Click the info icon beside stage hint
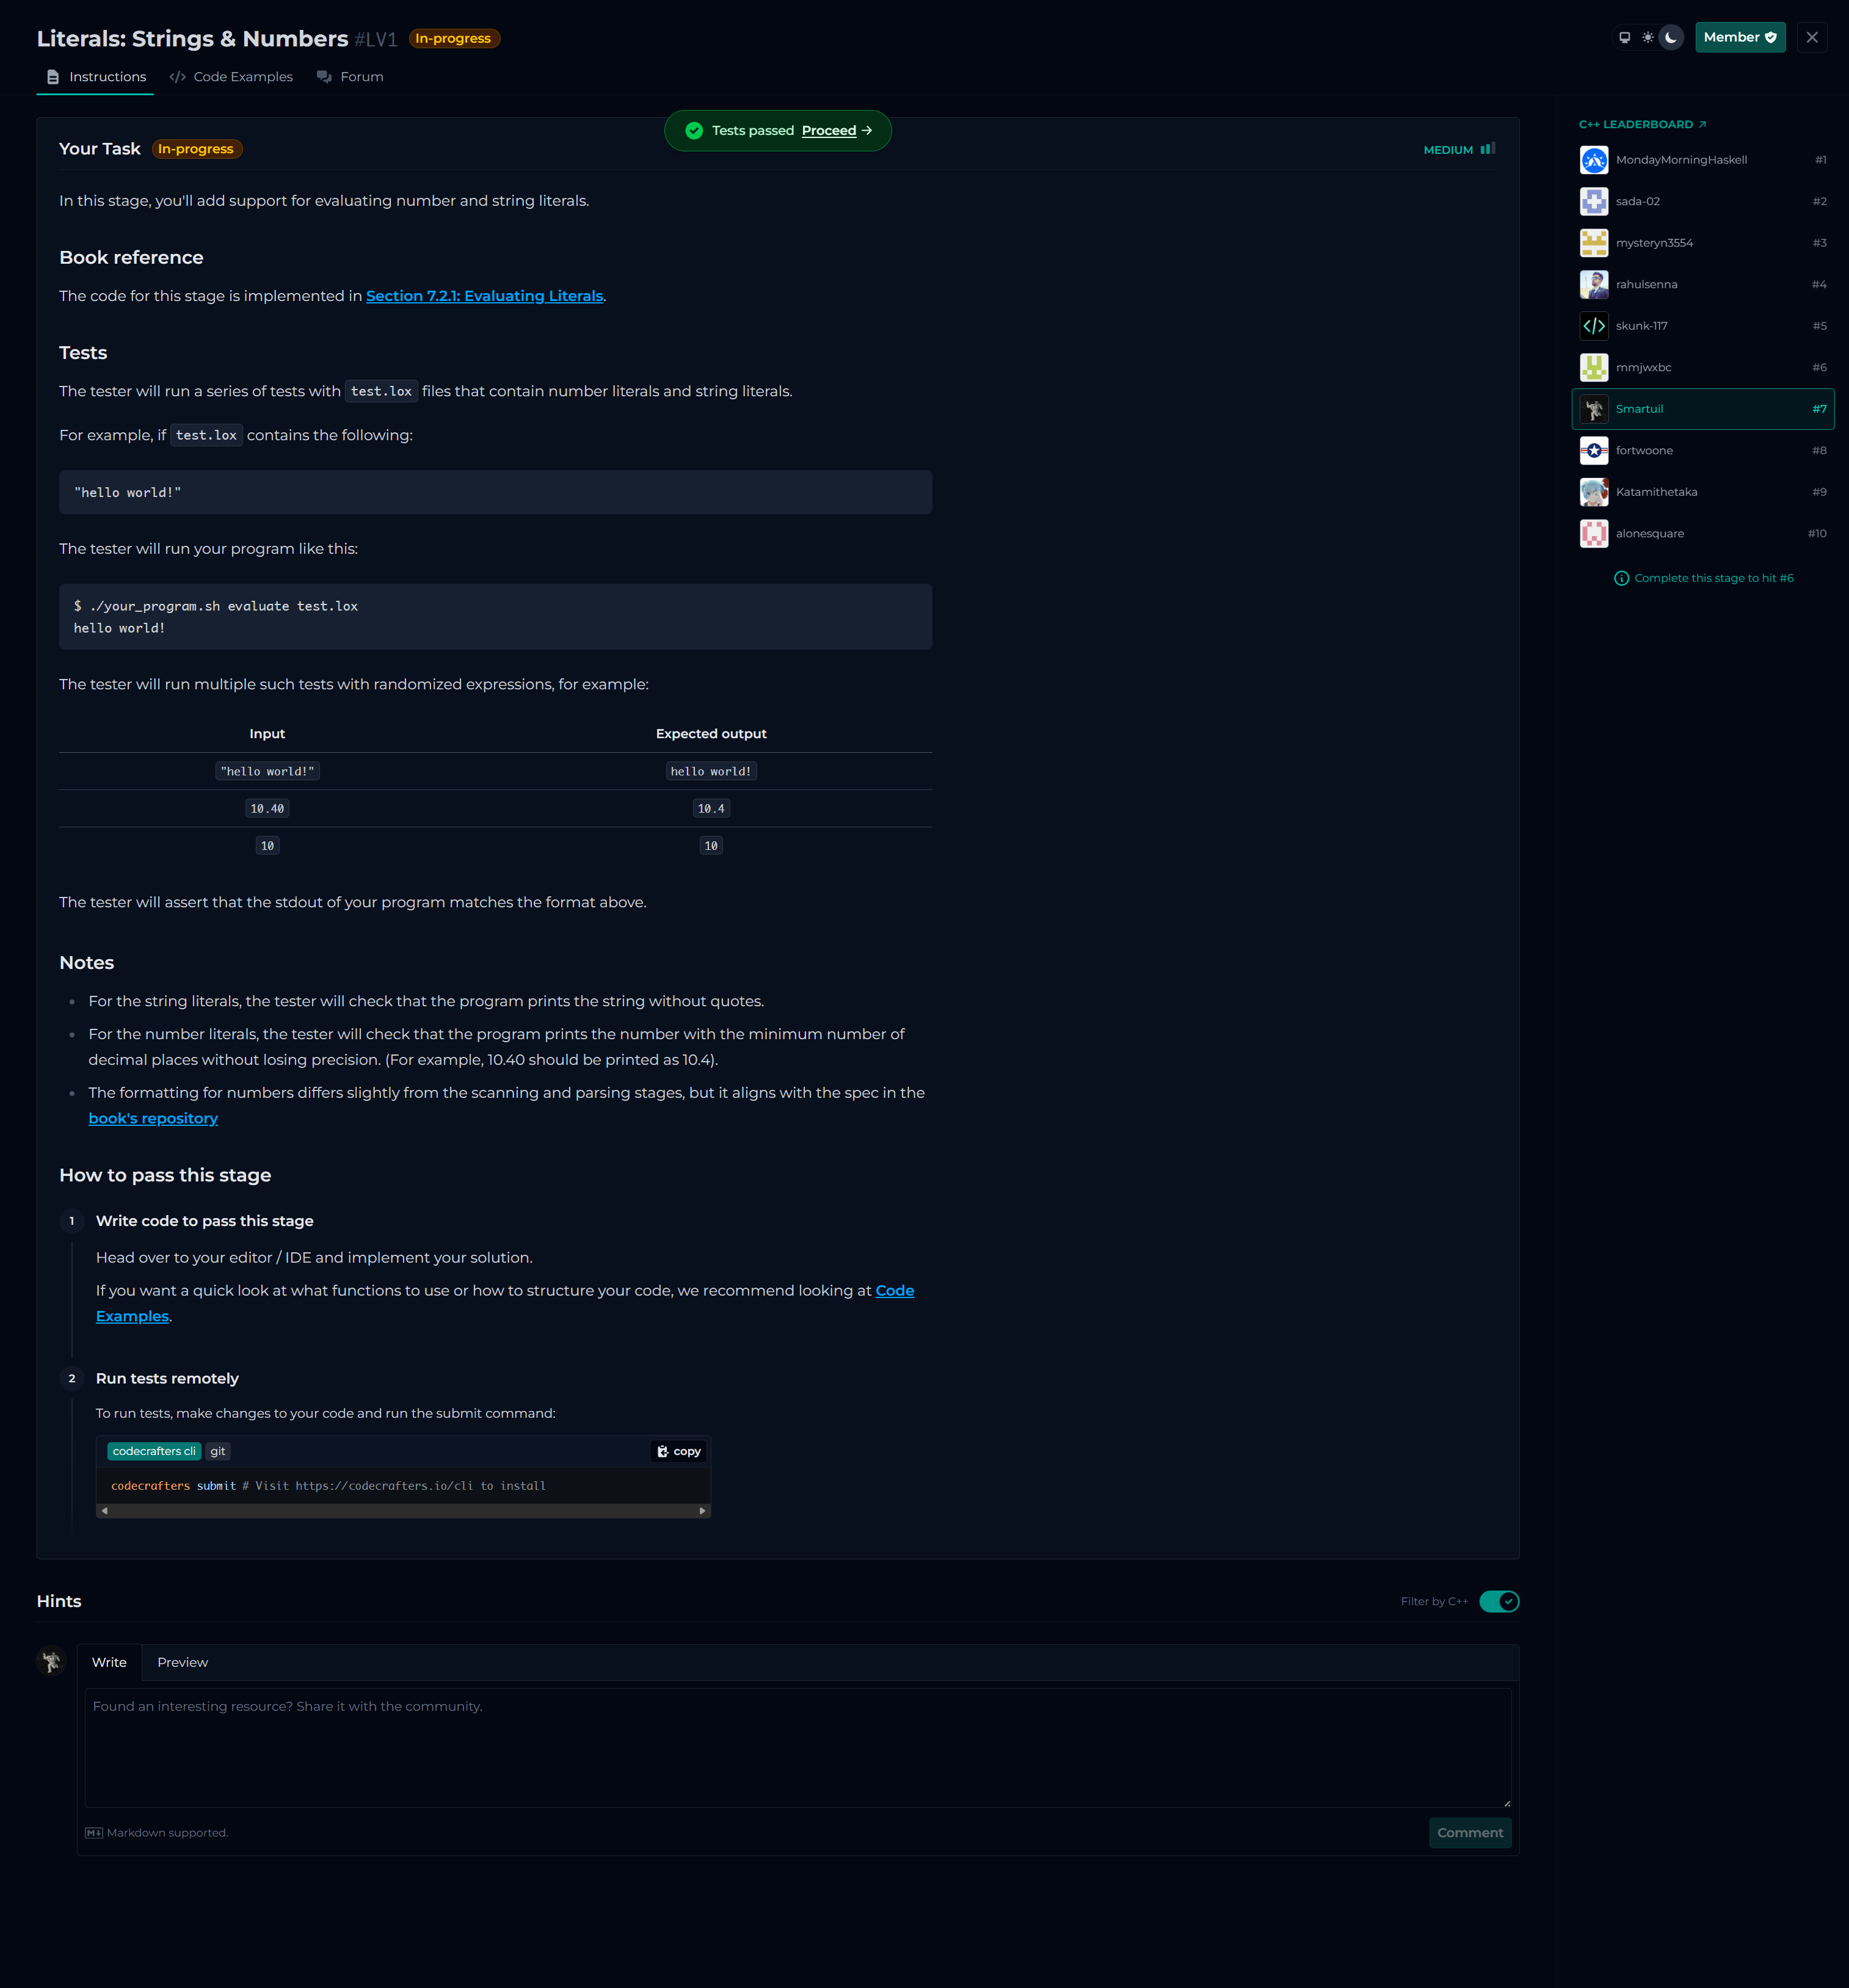Screen dimensions: 1849x1988 pos(1621,578)
